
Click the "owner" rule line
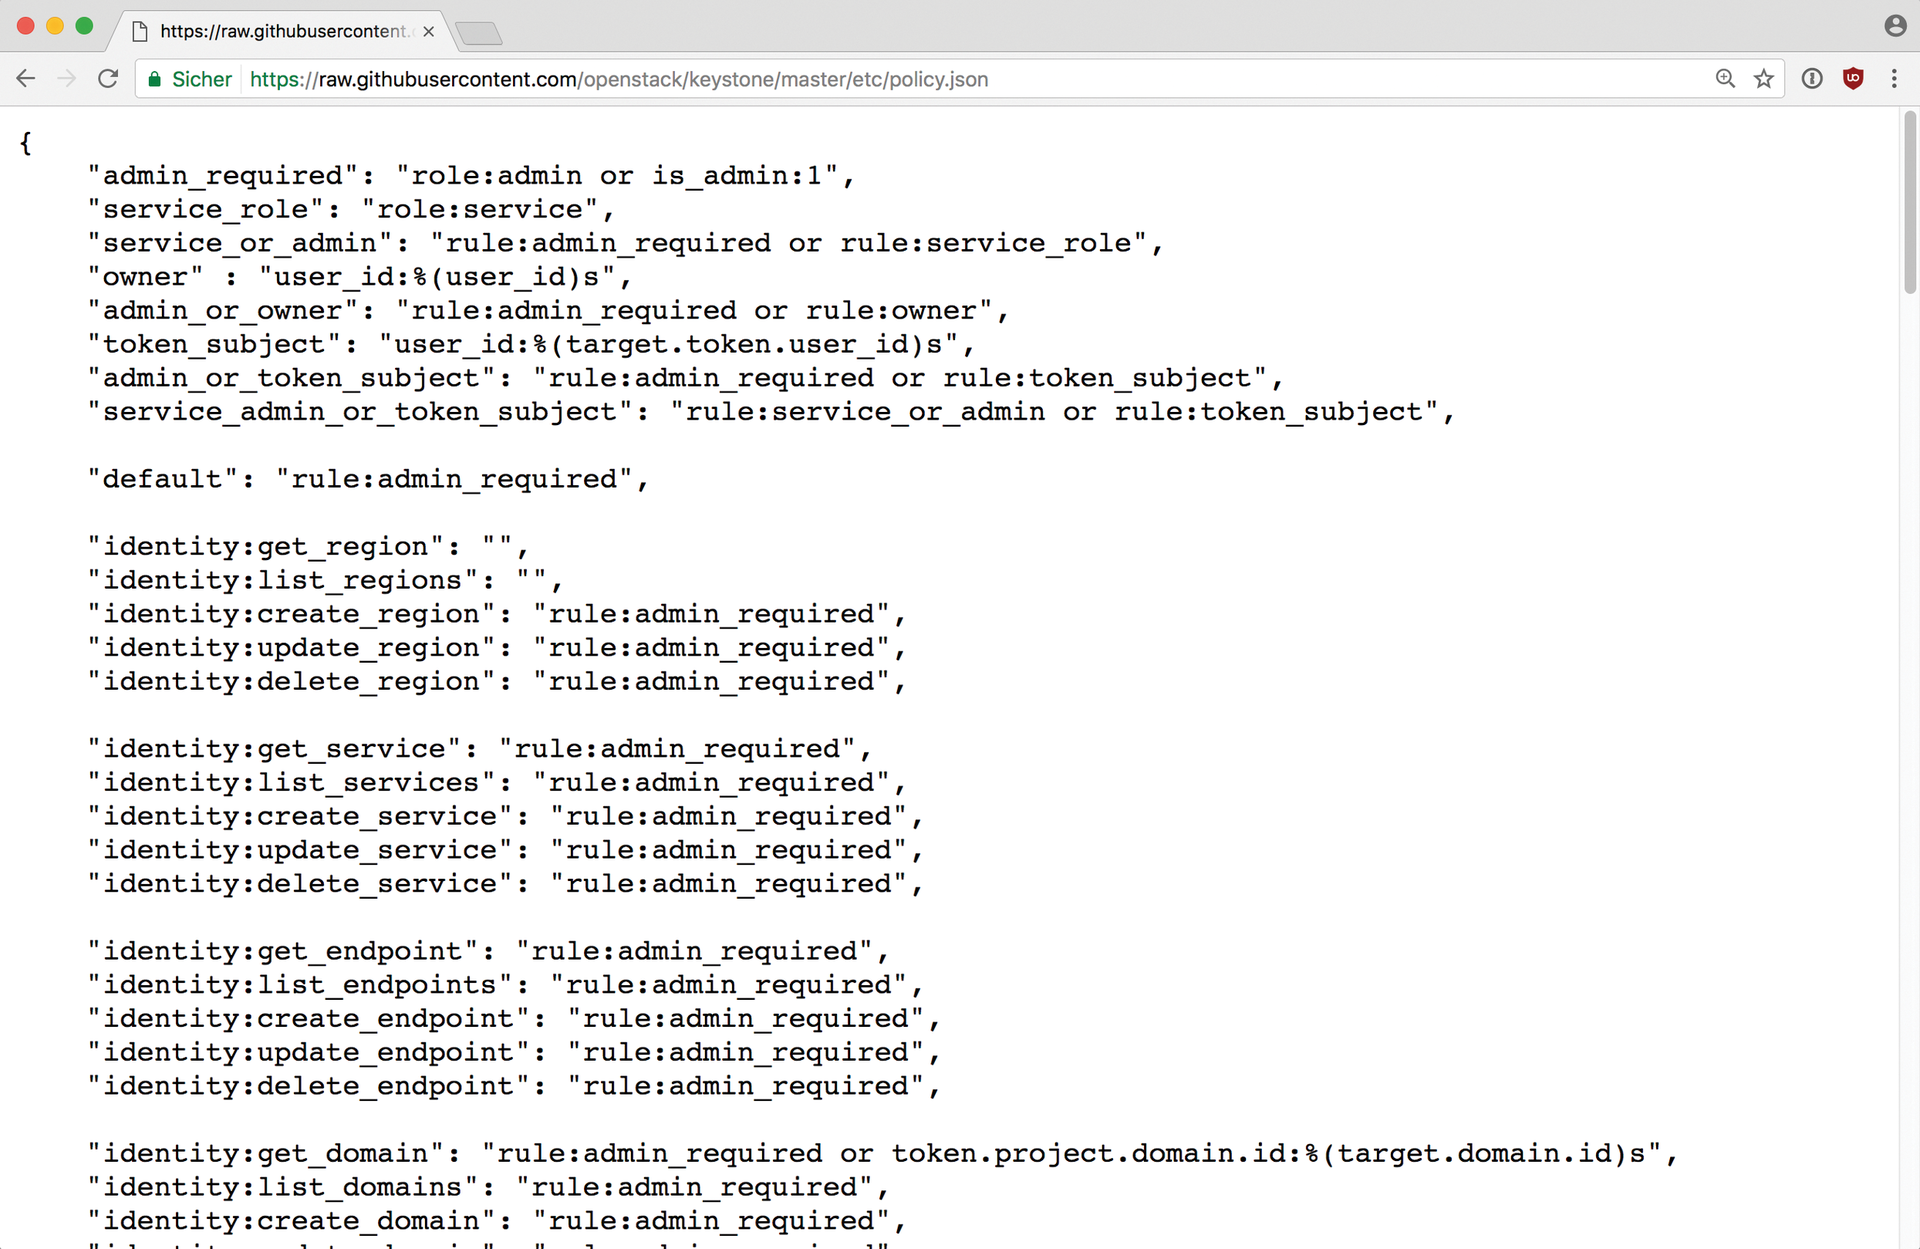point(360,277)
